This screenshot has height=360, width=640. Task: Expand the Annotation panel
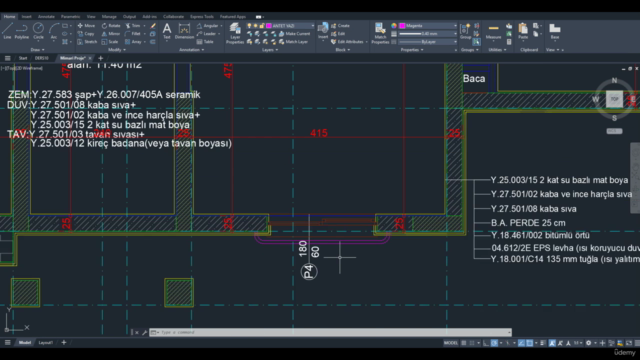192,50
